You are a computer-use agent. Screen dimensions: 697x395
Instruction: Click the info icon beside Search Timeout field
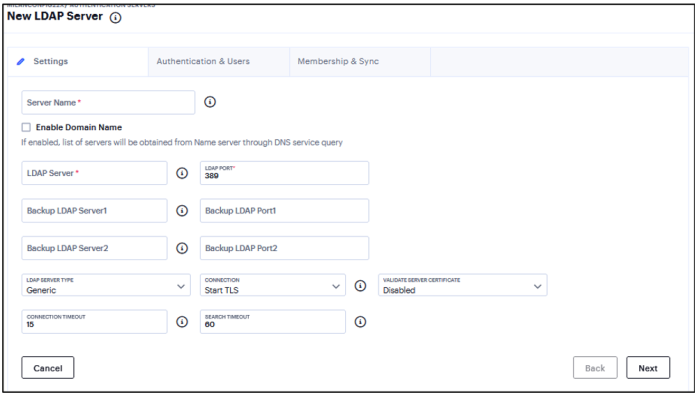point(360,321)
